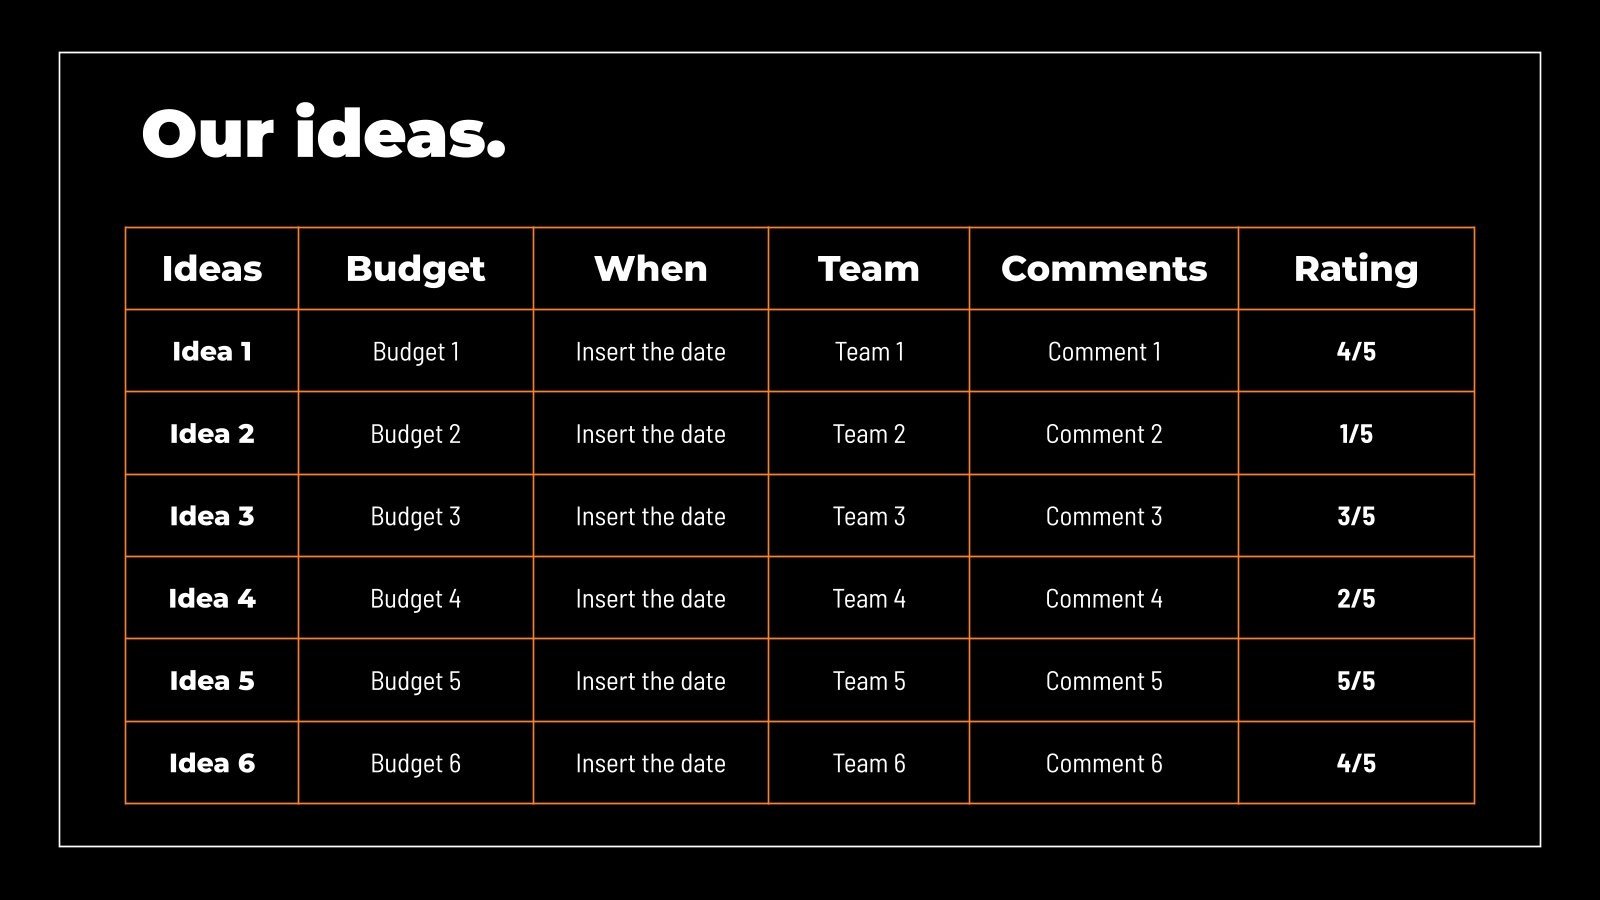
Task: Select the 'Idea 1' row label
Action: tap(212, 351)
